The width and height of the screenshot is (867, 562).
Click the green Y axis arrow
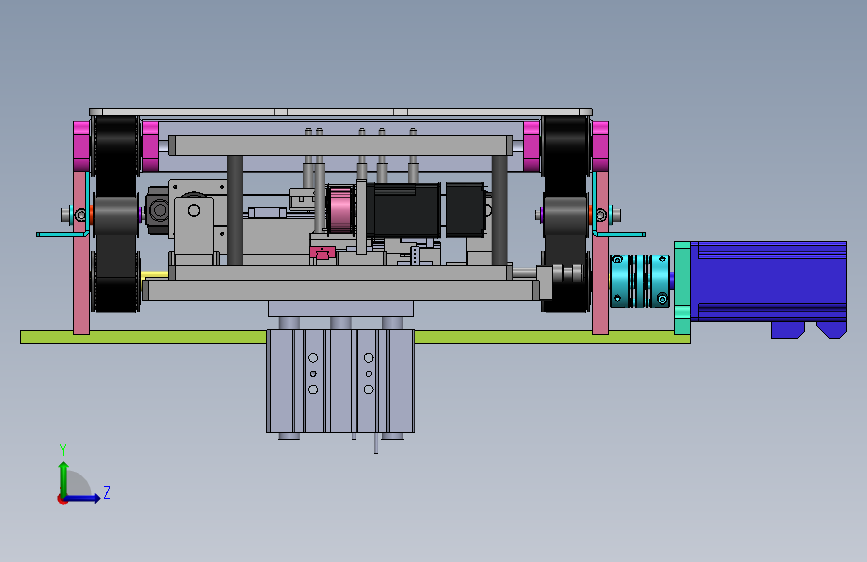[x=64, y=477]
